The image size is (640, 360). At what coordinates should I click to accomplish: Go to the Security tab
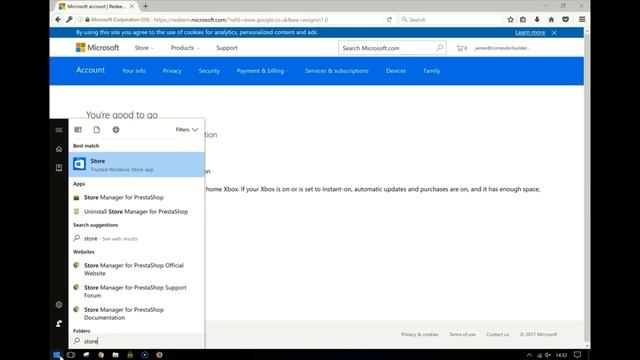click(209, 71)
